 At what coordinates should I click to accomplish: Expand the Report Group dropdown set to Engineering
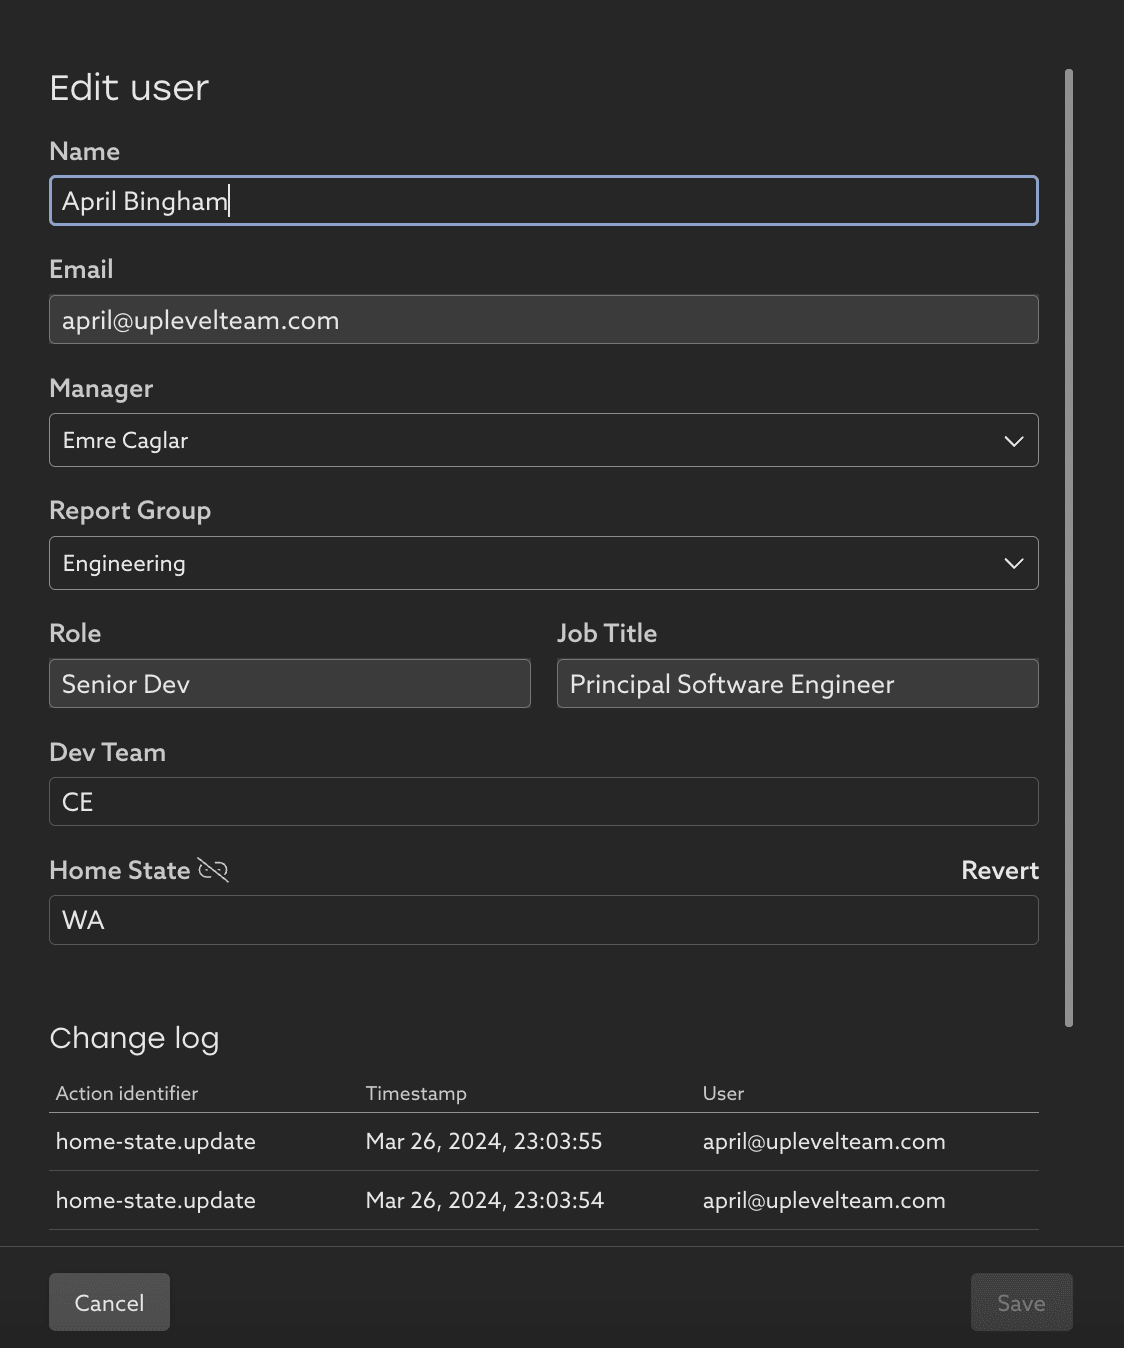point(543,563)
